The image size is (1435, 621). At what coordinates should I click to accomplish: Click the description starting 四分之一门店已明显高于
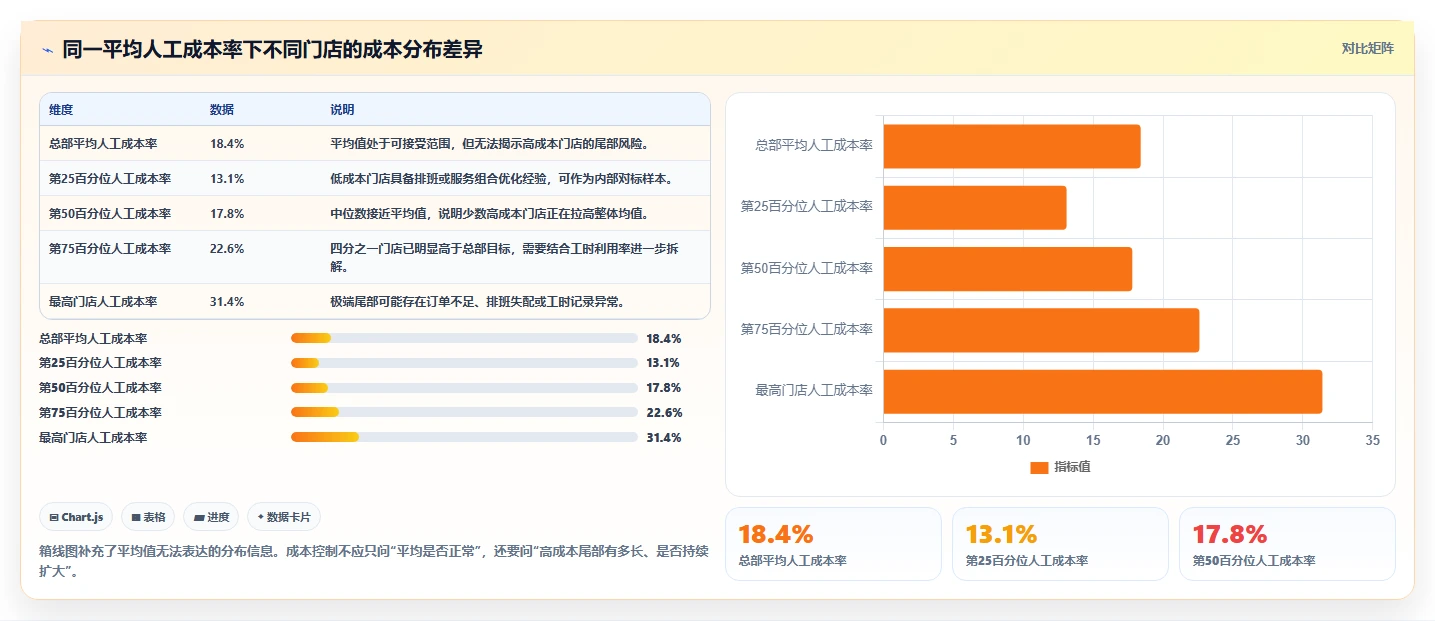504,258
